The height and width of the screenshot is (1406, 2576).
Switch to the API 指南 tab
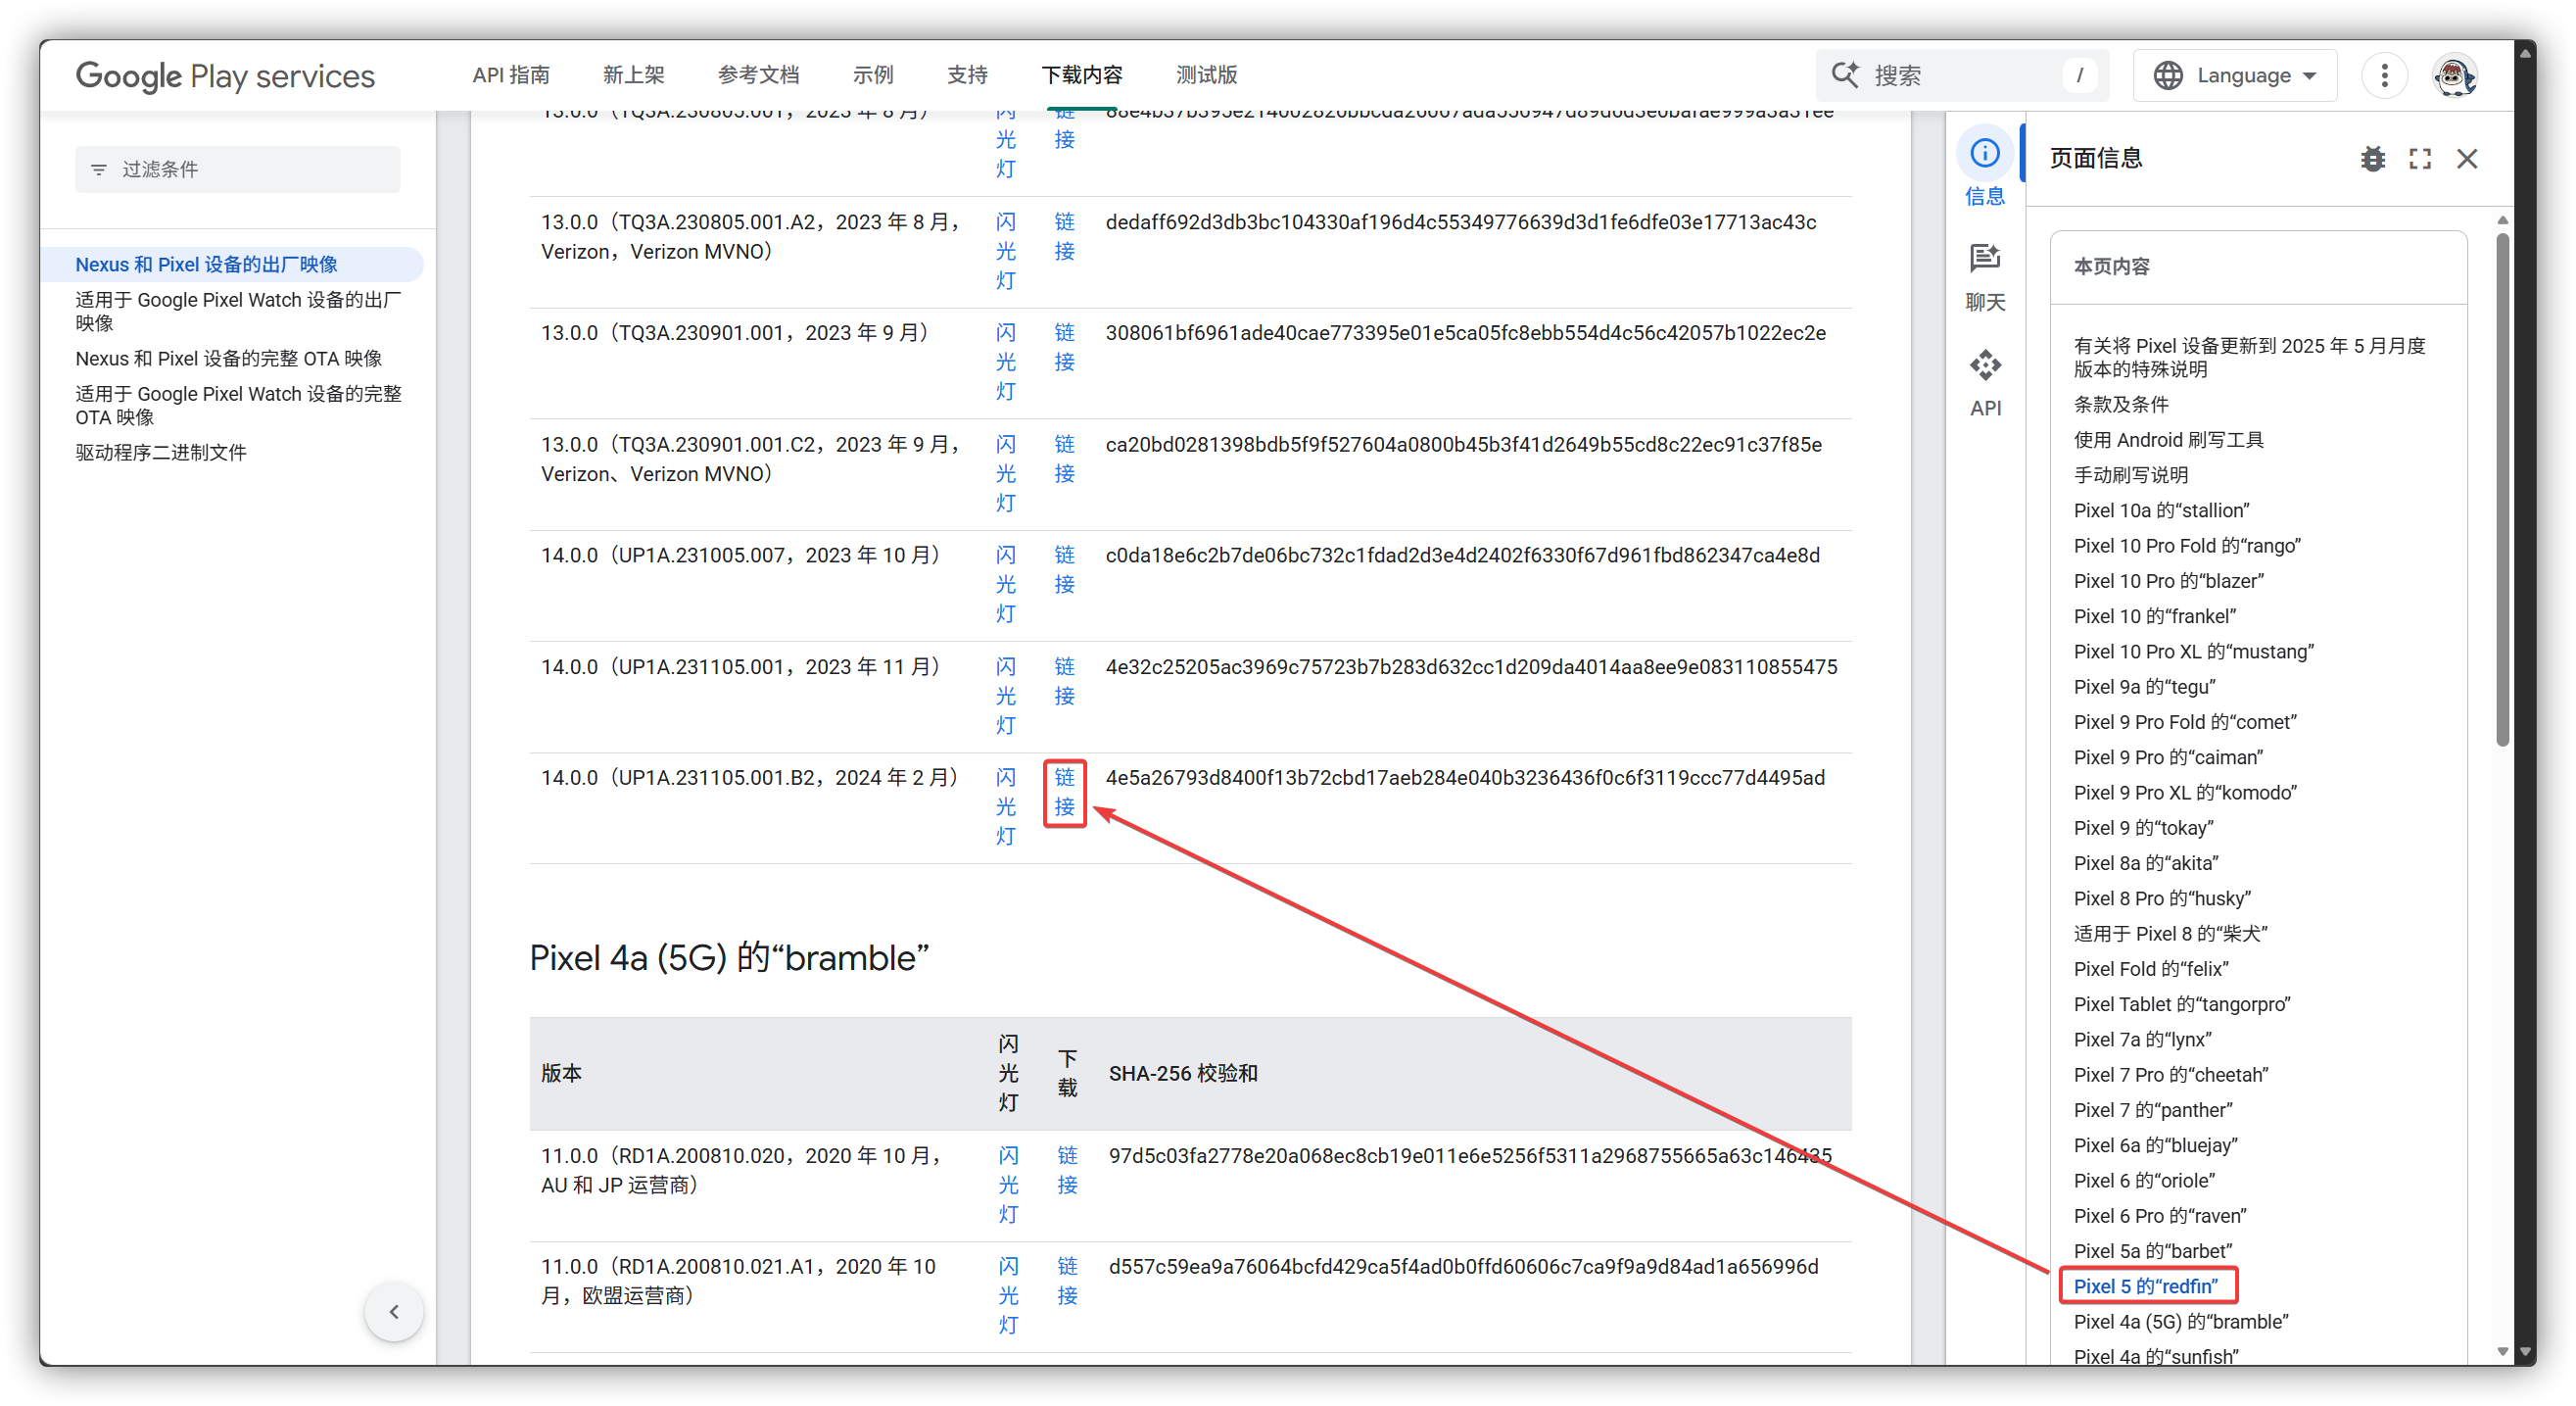[x=511, y=75]
